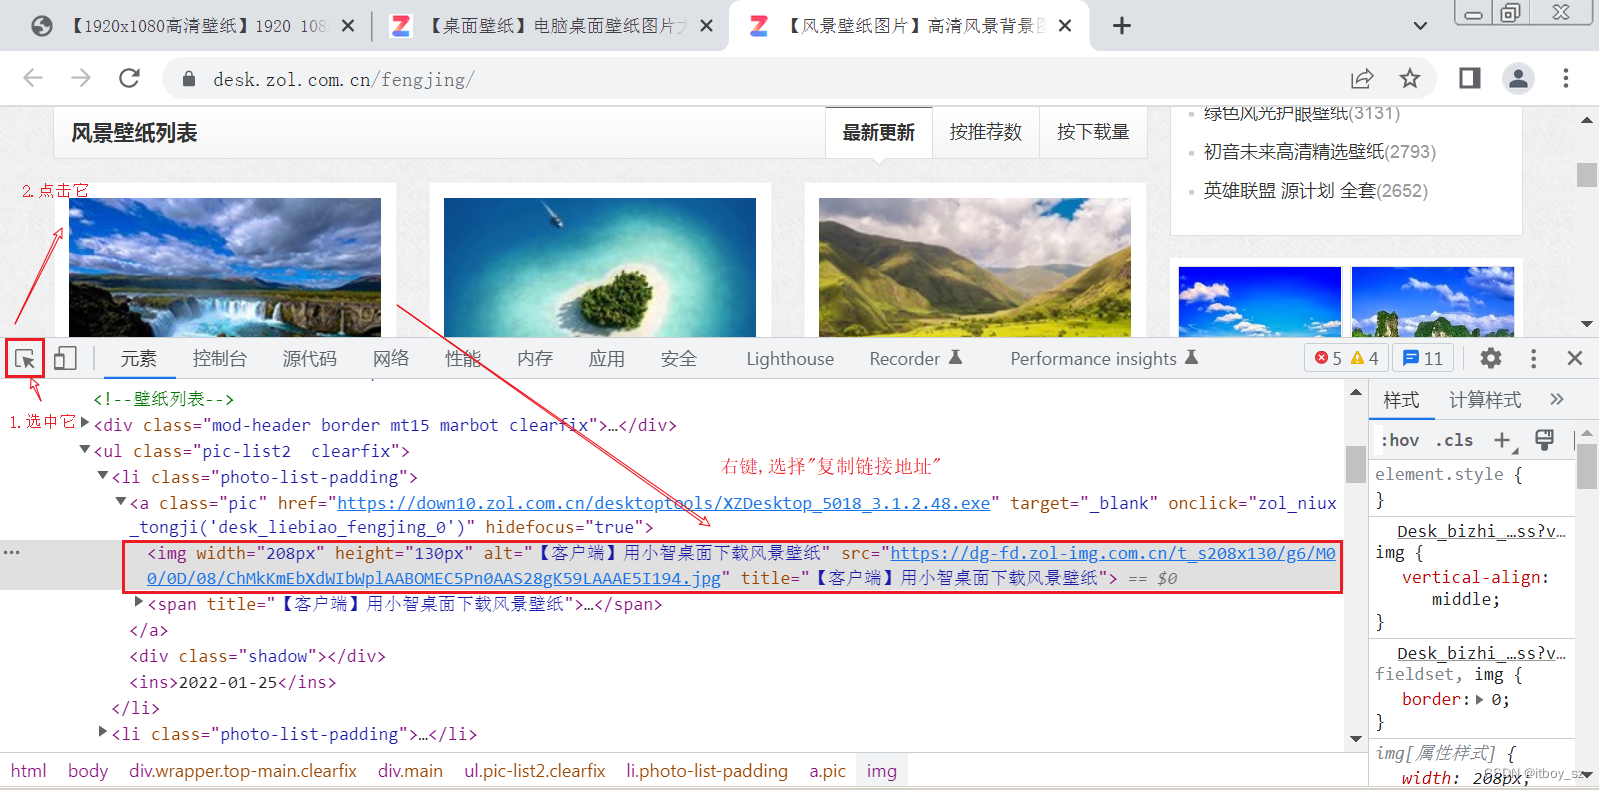Close the 1920x1080高清壁纸 tab

(348, 26)
